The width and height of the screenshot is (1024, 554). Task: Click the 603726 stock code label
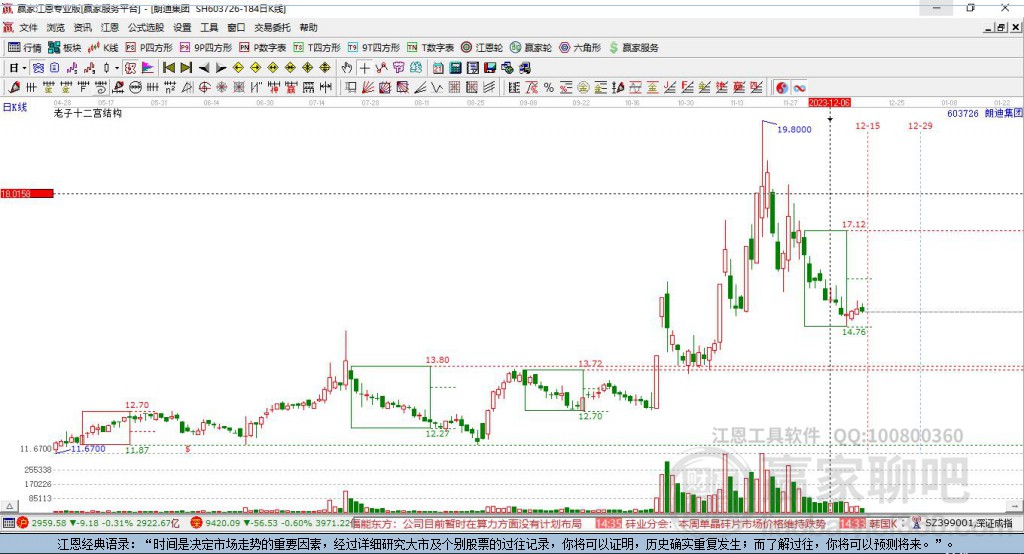point(963,113)
